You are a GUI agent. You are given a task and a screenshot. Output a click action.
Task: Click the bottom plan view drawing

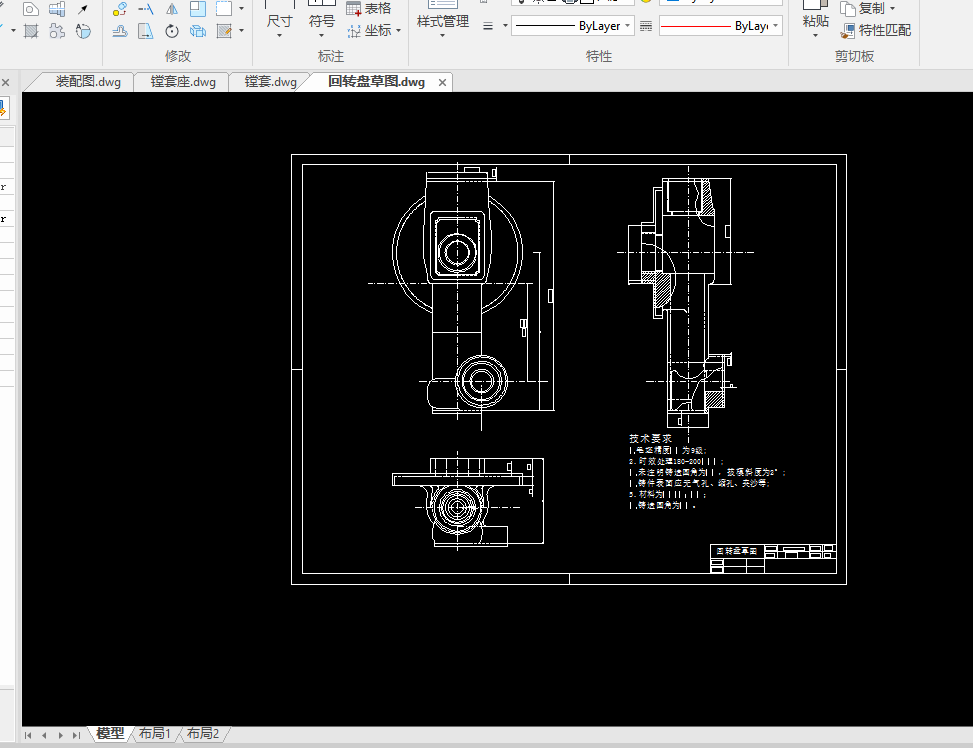coord(468,502)
